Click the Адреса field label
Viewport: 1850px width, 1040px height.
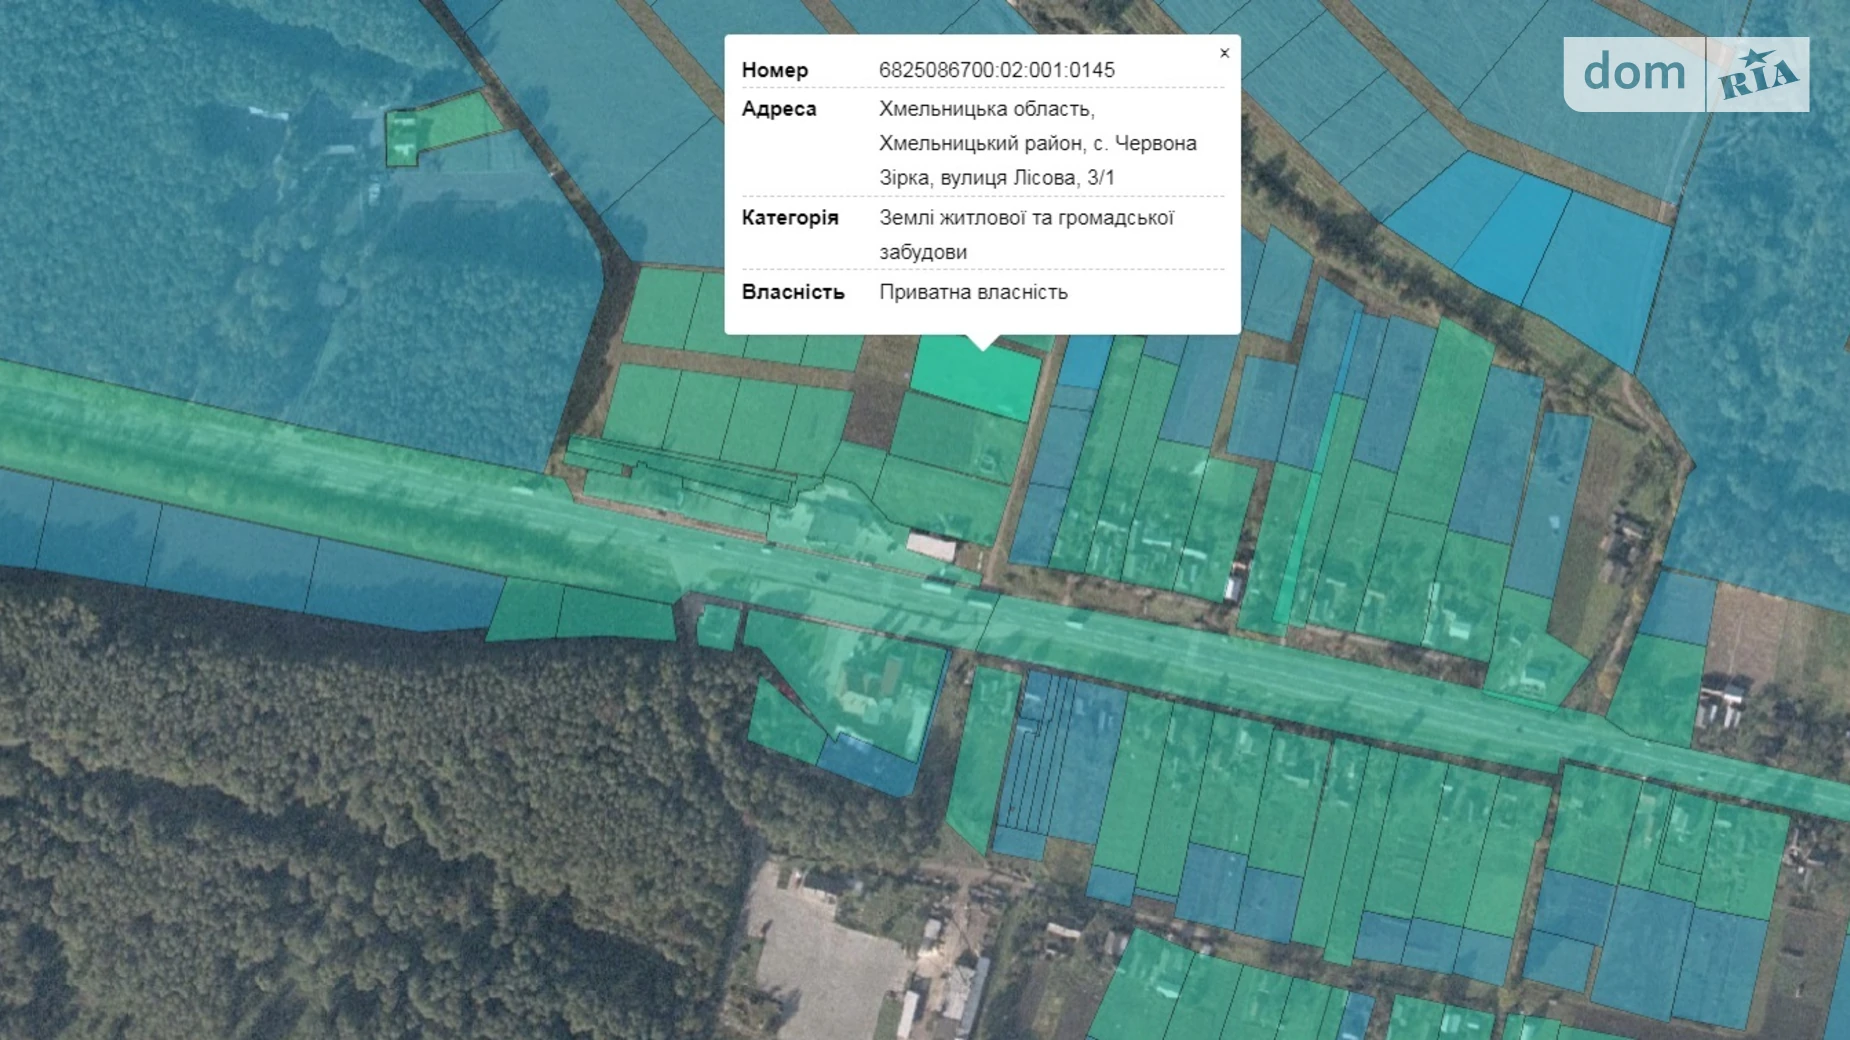(x=779, y=109)
